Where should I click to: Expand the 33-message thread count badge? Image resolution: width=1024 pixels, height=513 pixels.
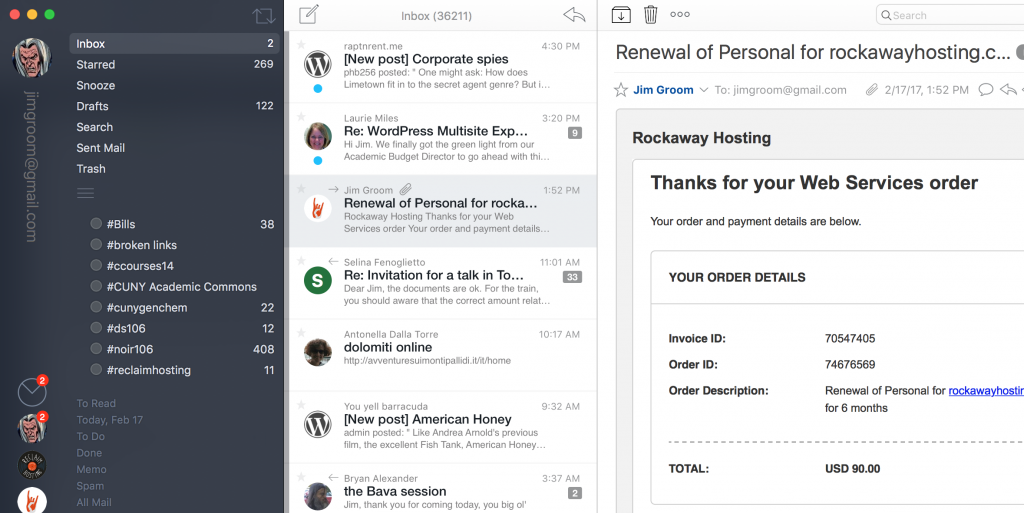click(x=572, y=277)
